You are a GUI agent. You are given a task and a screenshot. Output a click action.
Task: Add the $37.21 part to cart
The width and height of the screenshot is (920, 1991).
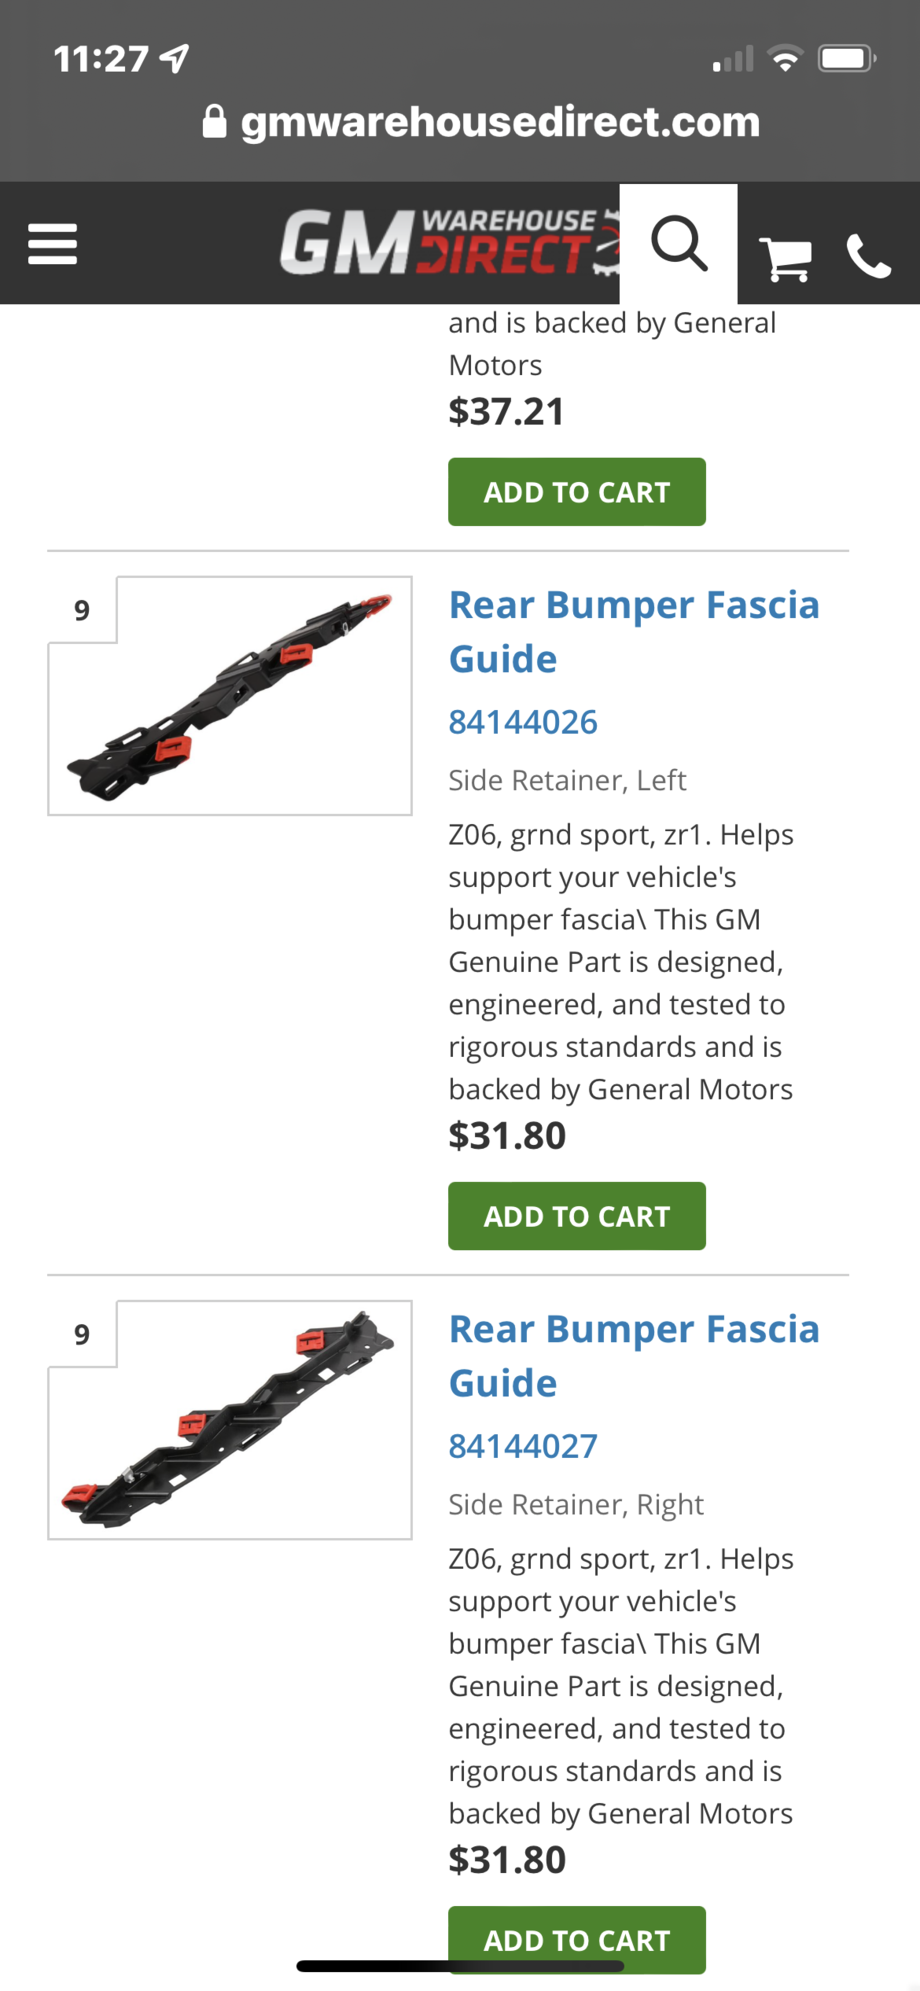pyautogui.click(x=576, y=492)
